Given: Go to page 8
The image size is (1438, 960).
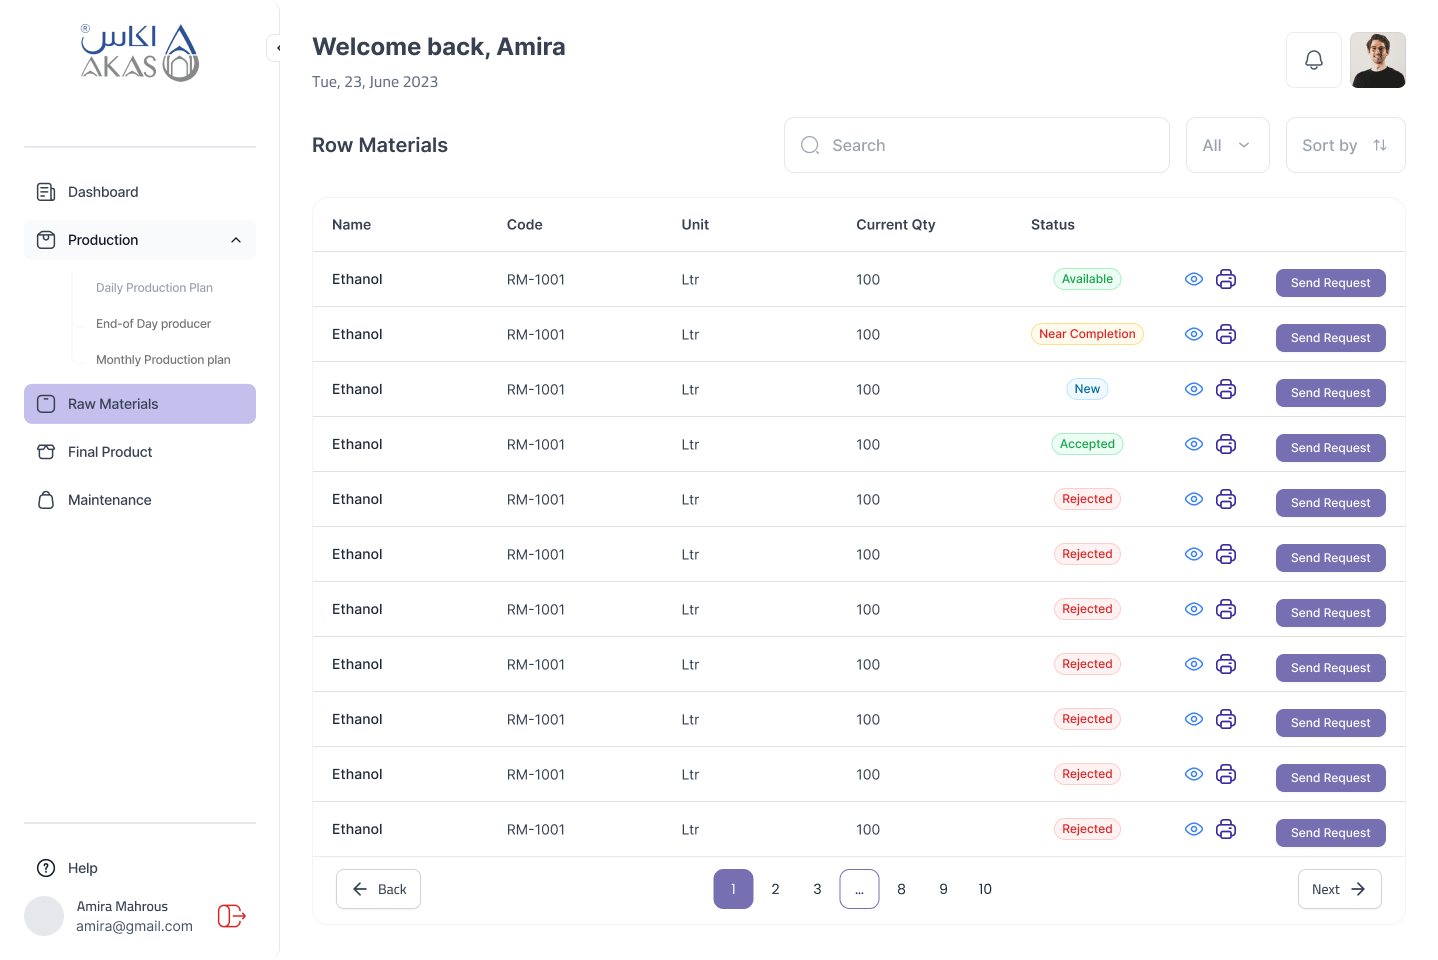Looking at the screenshot, I should (901, 889).
